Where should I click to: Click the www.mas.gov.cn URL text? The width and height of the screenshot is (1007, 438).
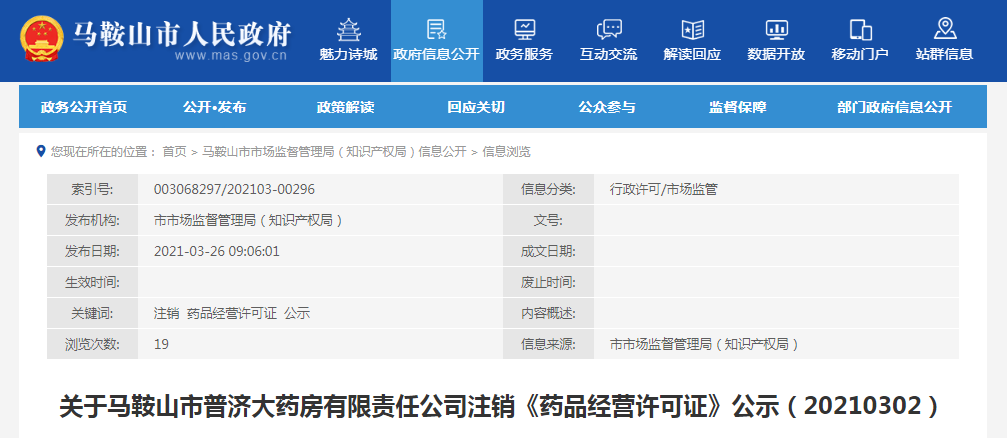point(231,55)
